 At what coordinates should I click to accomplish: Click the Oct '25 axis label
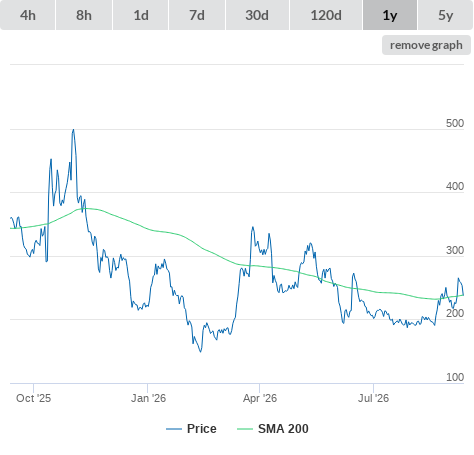pos(33,398)
